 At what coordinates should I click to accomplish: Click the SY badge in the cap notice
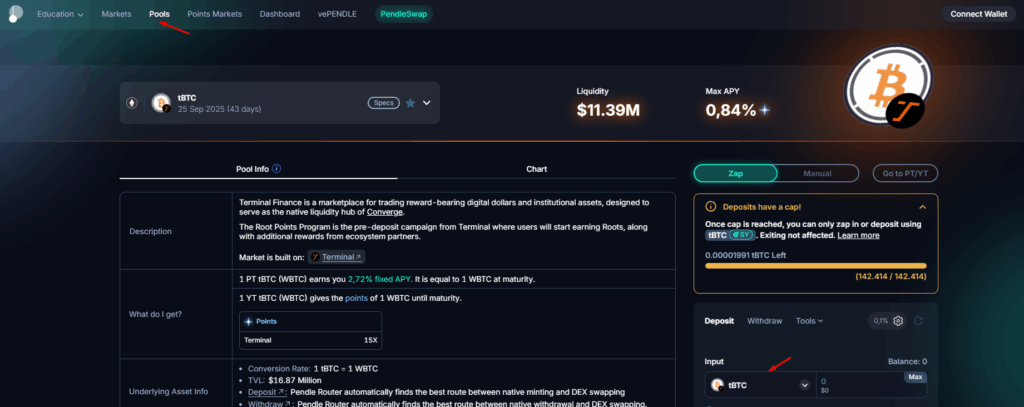(742, 235)
